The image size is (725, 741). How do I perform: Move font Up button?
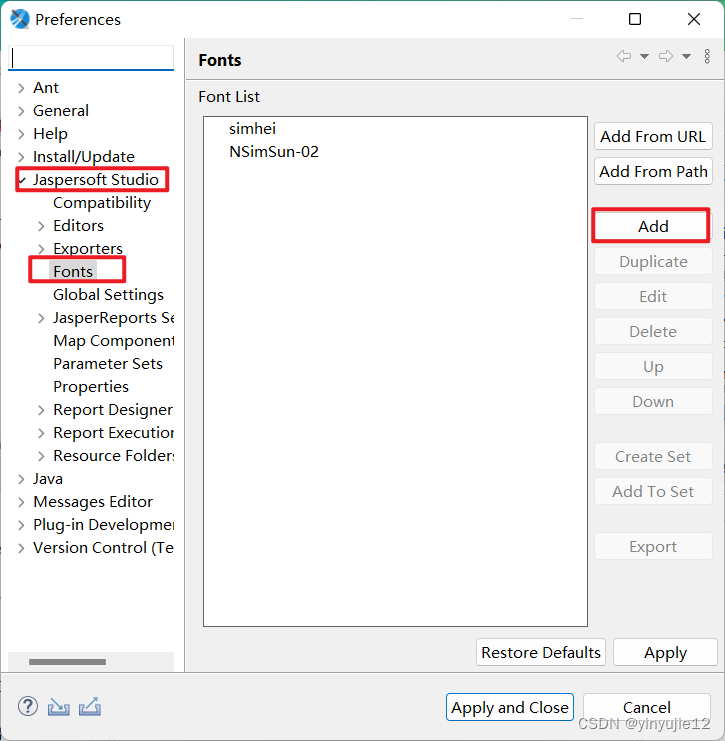pos(653,366)
